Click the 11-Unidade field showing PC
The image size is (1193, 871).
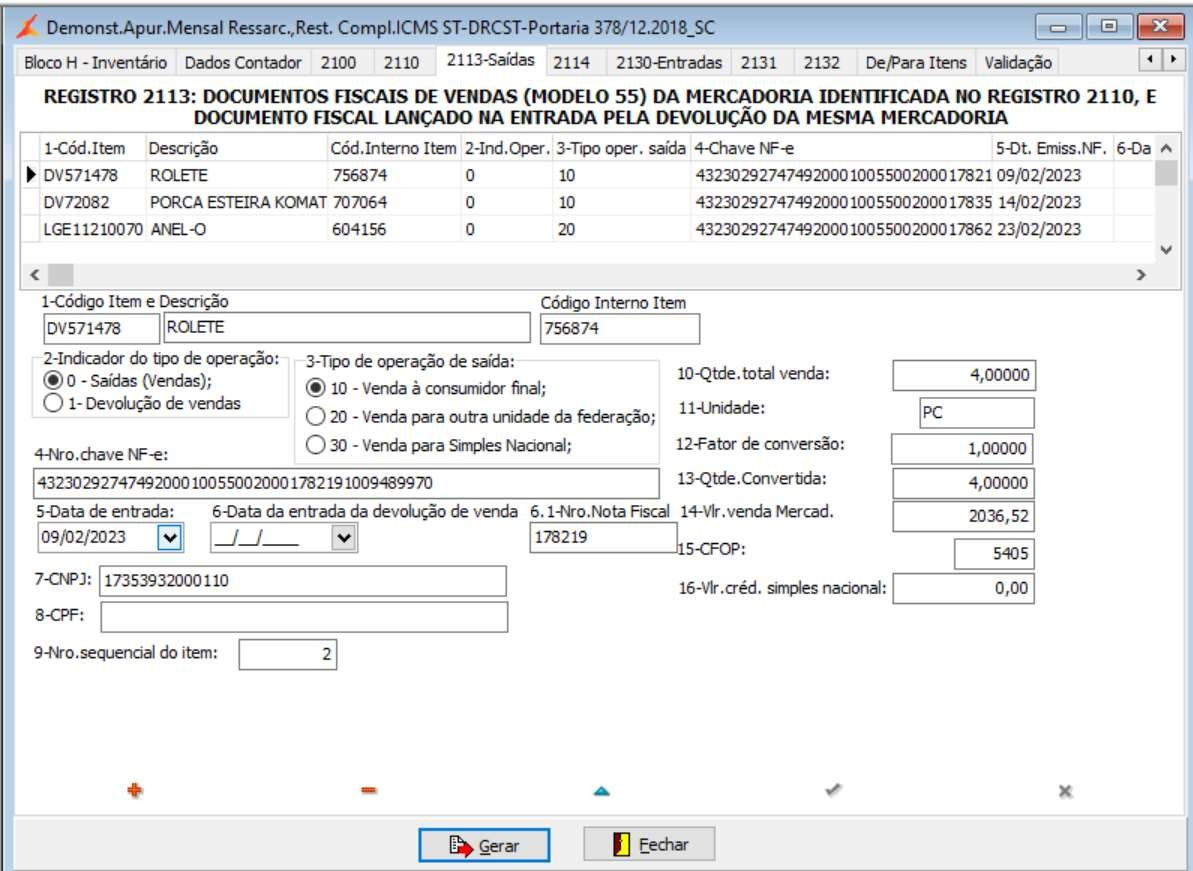click(976, 412)
